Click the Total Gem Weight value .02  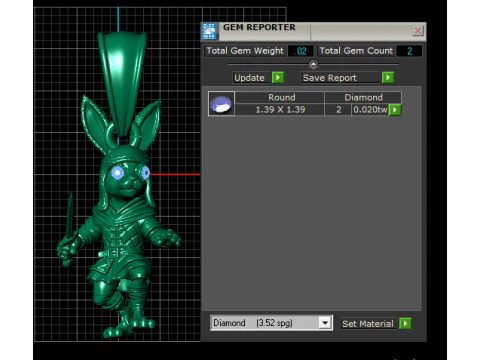(301, 51)
